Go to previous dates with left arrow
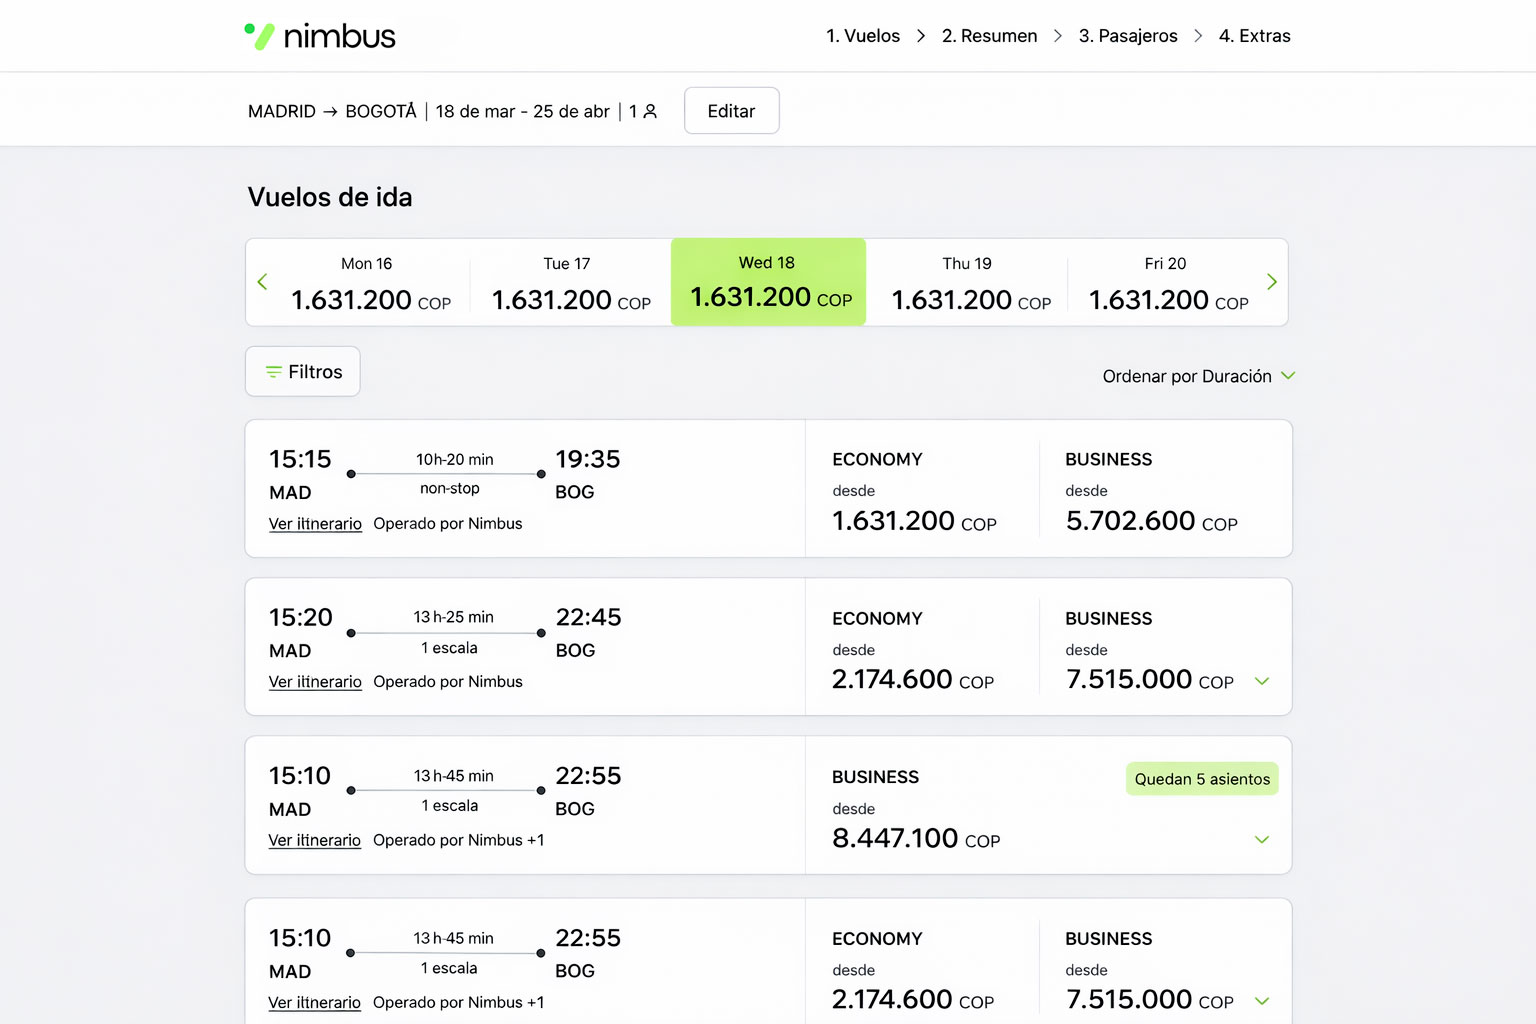Viewport: 1536px width, 1024px height. (x=263, y=282)
